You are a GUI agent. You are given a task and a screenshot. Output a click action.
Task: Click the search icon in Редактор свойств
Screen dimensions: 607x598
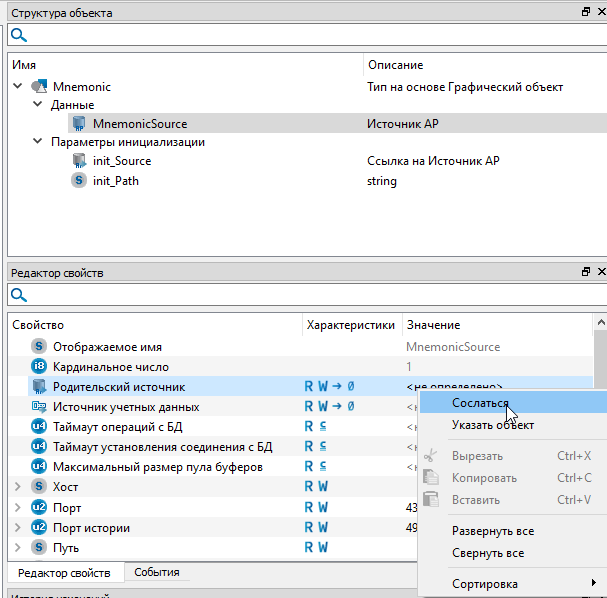point(18,295)
